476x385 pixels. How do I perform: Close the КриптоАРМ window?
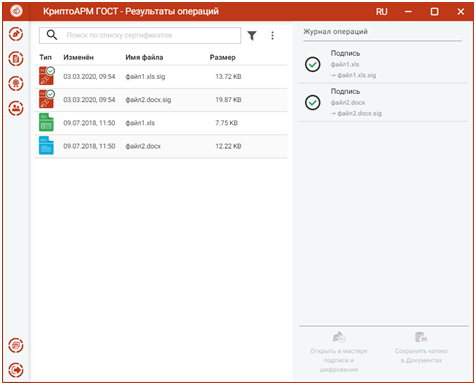[461, 12]
